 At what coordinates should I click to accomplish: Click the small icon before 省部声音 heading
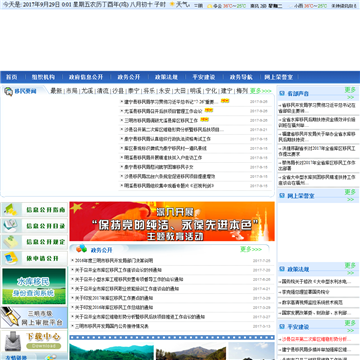click(282, 93)
